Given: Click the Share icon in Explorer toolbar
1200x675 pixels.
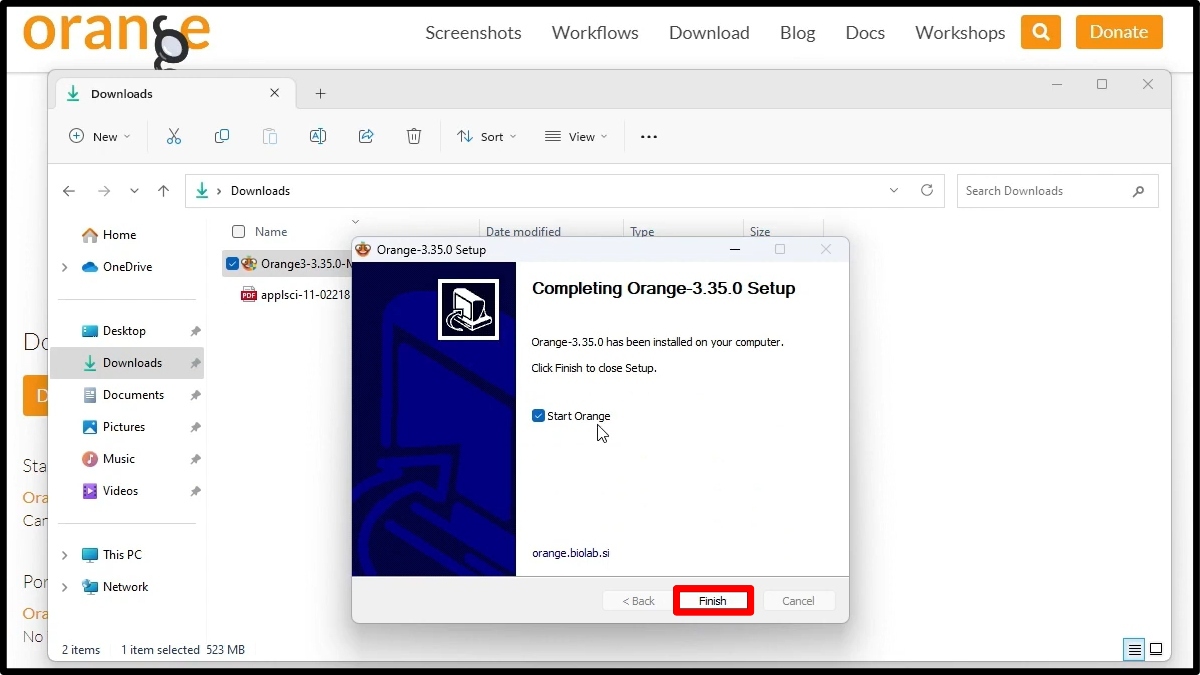Looking at the screenshot, I should pyautogui.click(x=366, y=137).
